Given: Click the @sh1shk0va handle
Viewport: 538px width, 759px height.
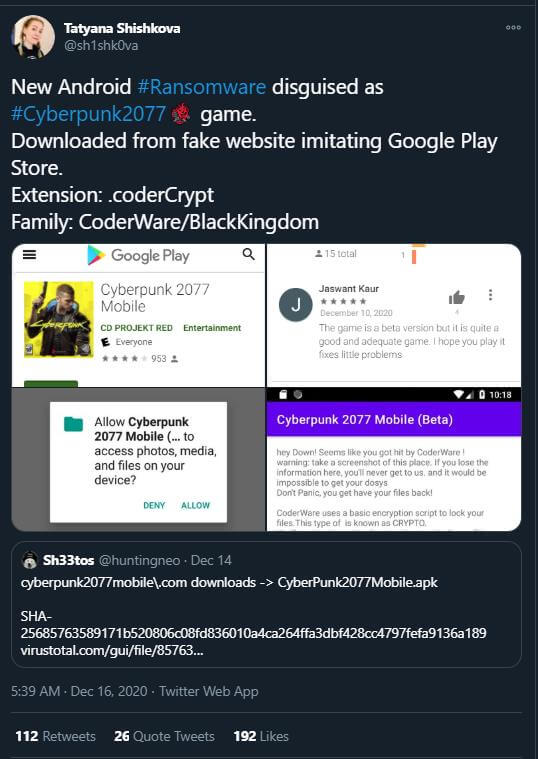Looking at the screenshot, I should coord(101,46).
